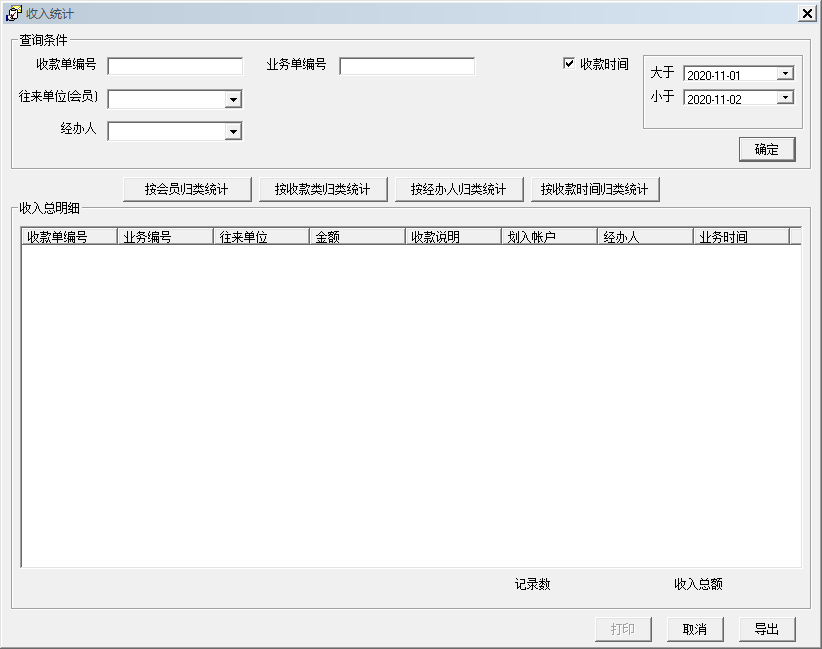The width and height of the screenshot is (822, 649).
Task: Click the 按收款类归类统计 button
Action: coord(324,188)
